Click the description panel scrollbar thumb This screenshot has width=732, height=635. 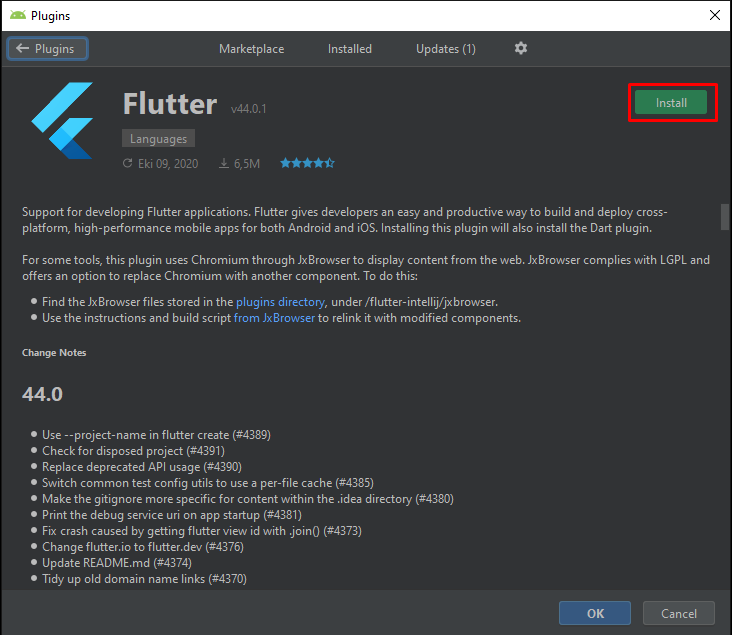click(724, 216)
